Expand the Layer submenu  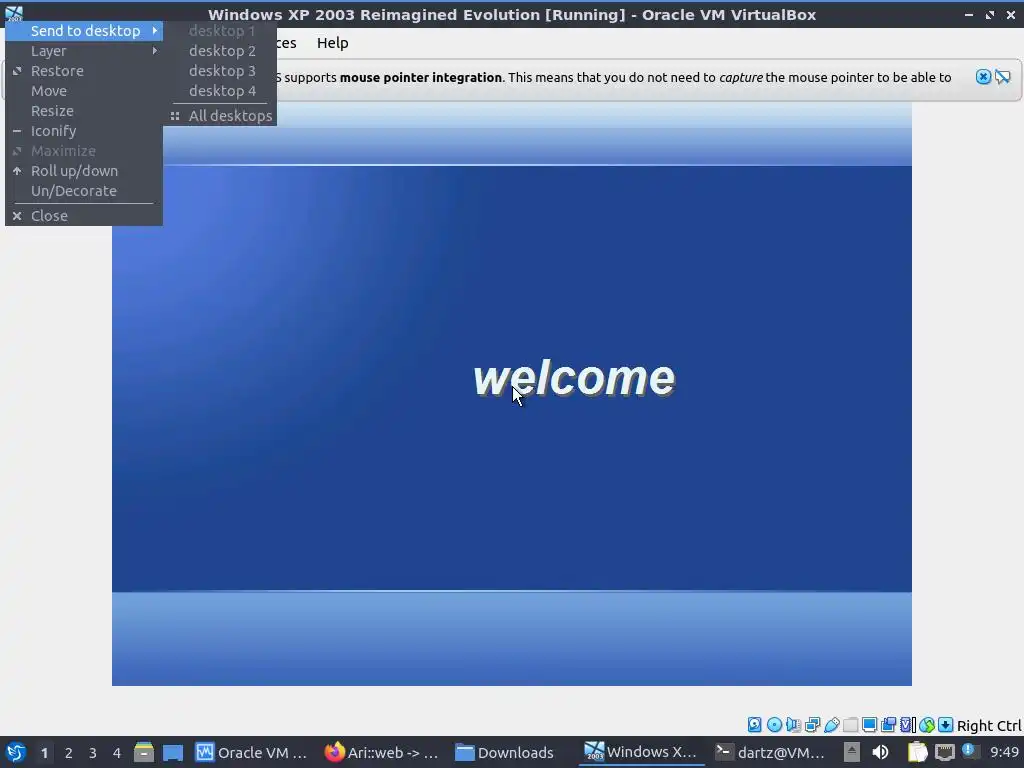pos(84,51)
